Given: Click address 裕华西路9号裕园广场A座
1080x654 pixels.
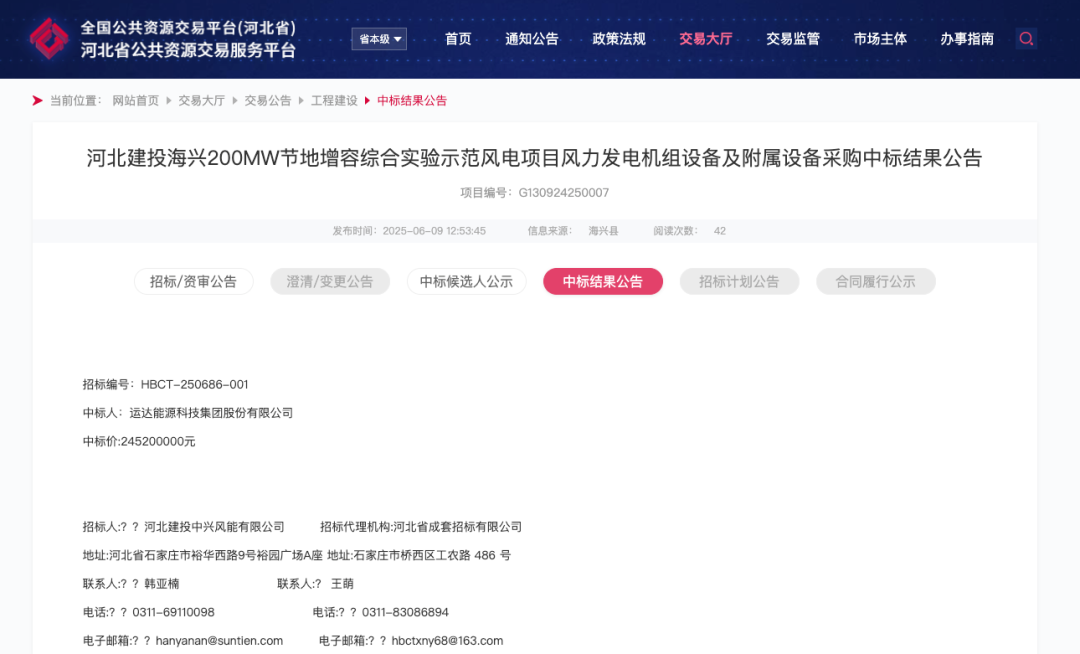Looking at the screenshot, I should pos(257,556).
